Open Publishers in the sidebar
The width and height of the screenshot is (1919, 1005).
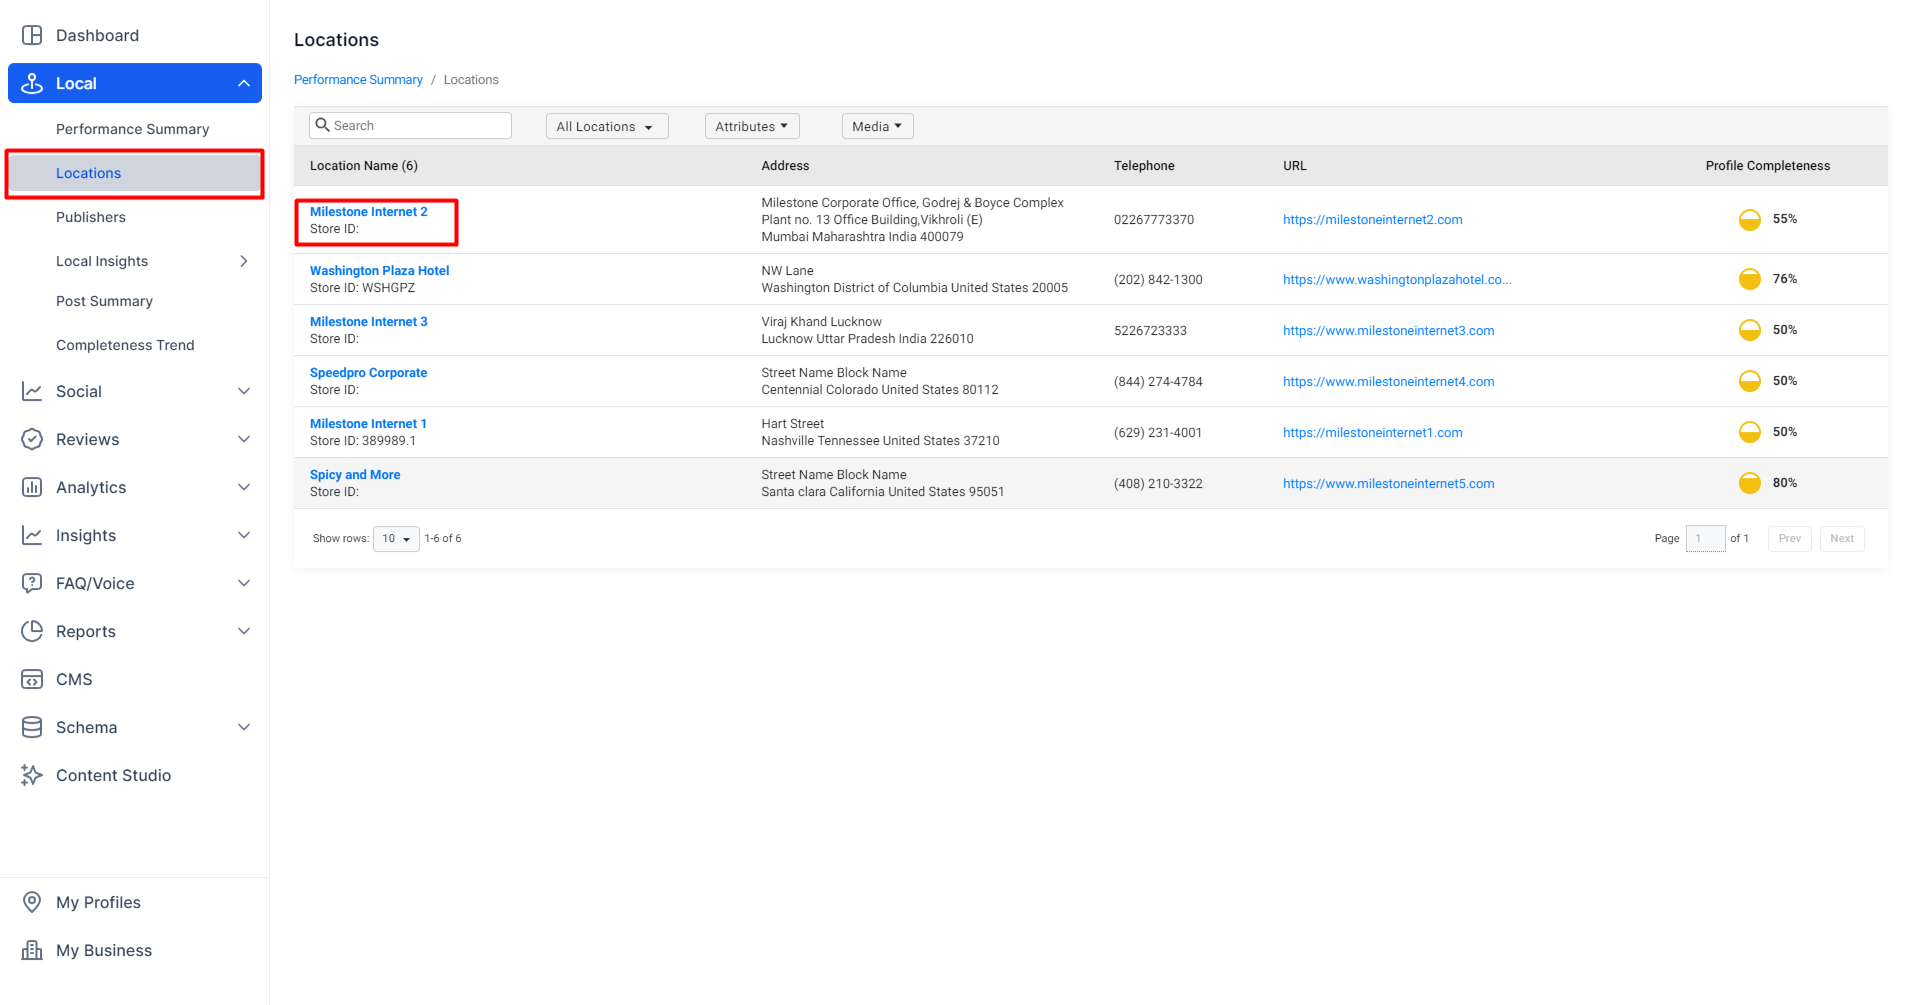tap(91, 217)
